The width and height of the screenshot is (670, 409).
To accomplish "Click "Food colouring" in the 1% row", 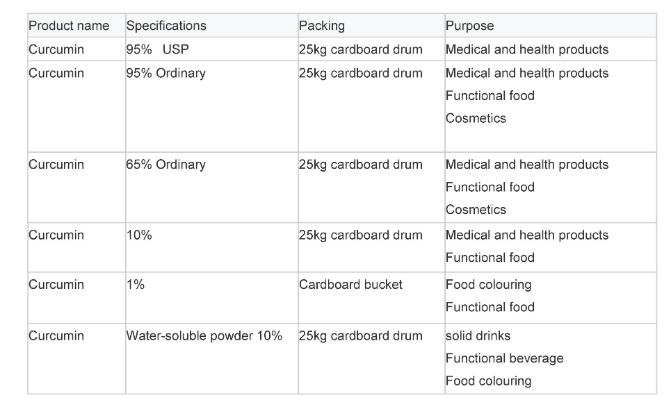I will click(488, 284).
